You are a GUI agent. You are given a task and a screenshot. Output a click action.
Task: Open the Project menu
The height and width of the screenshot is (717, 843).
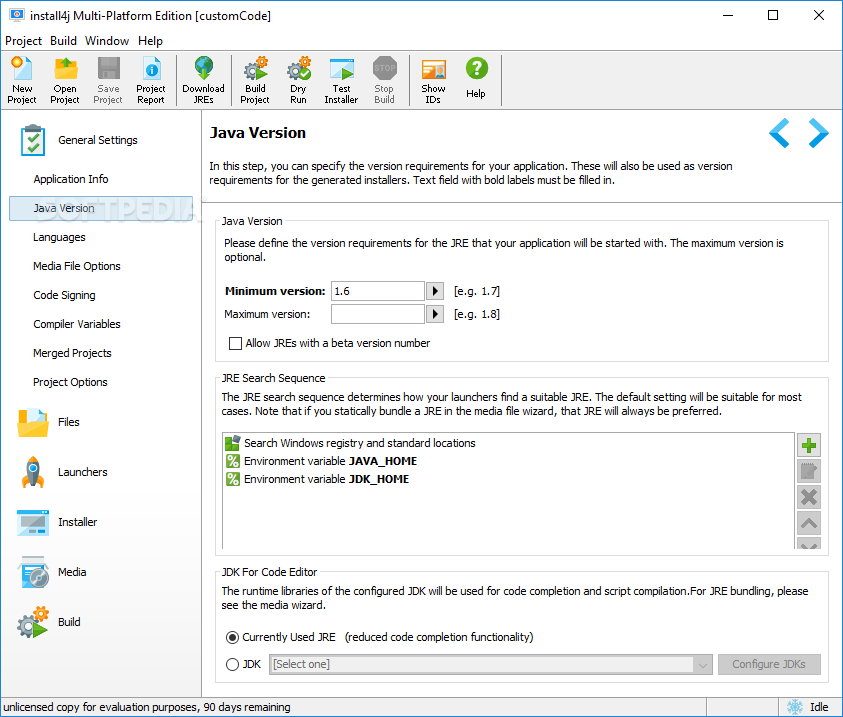click(23, 41)
